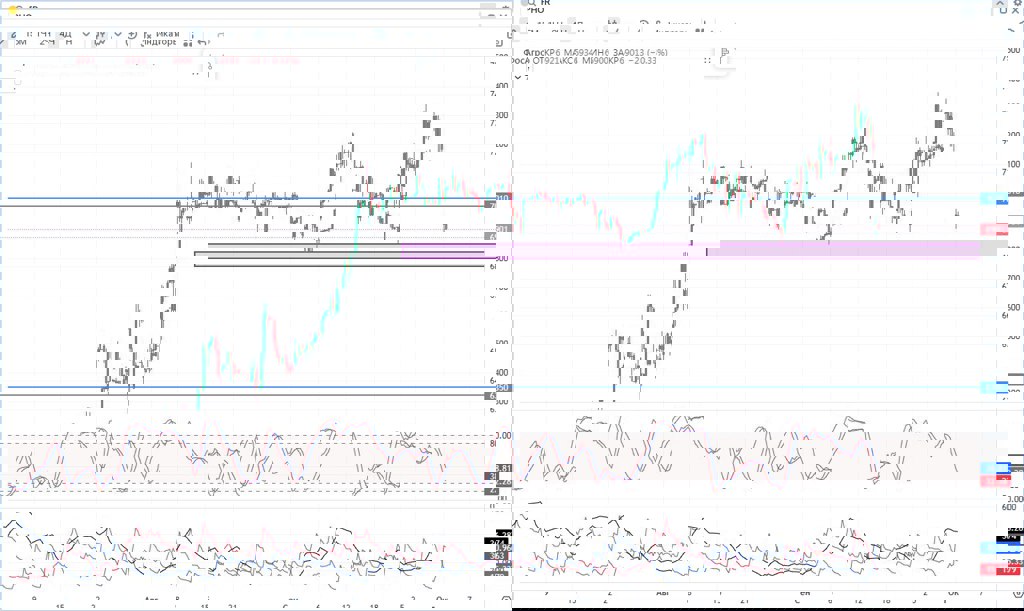The height and width of the screenshot is (611, 1024).
Task: Click the blue oscillator value label on right pane
Action: [995, 467]
